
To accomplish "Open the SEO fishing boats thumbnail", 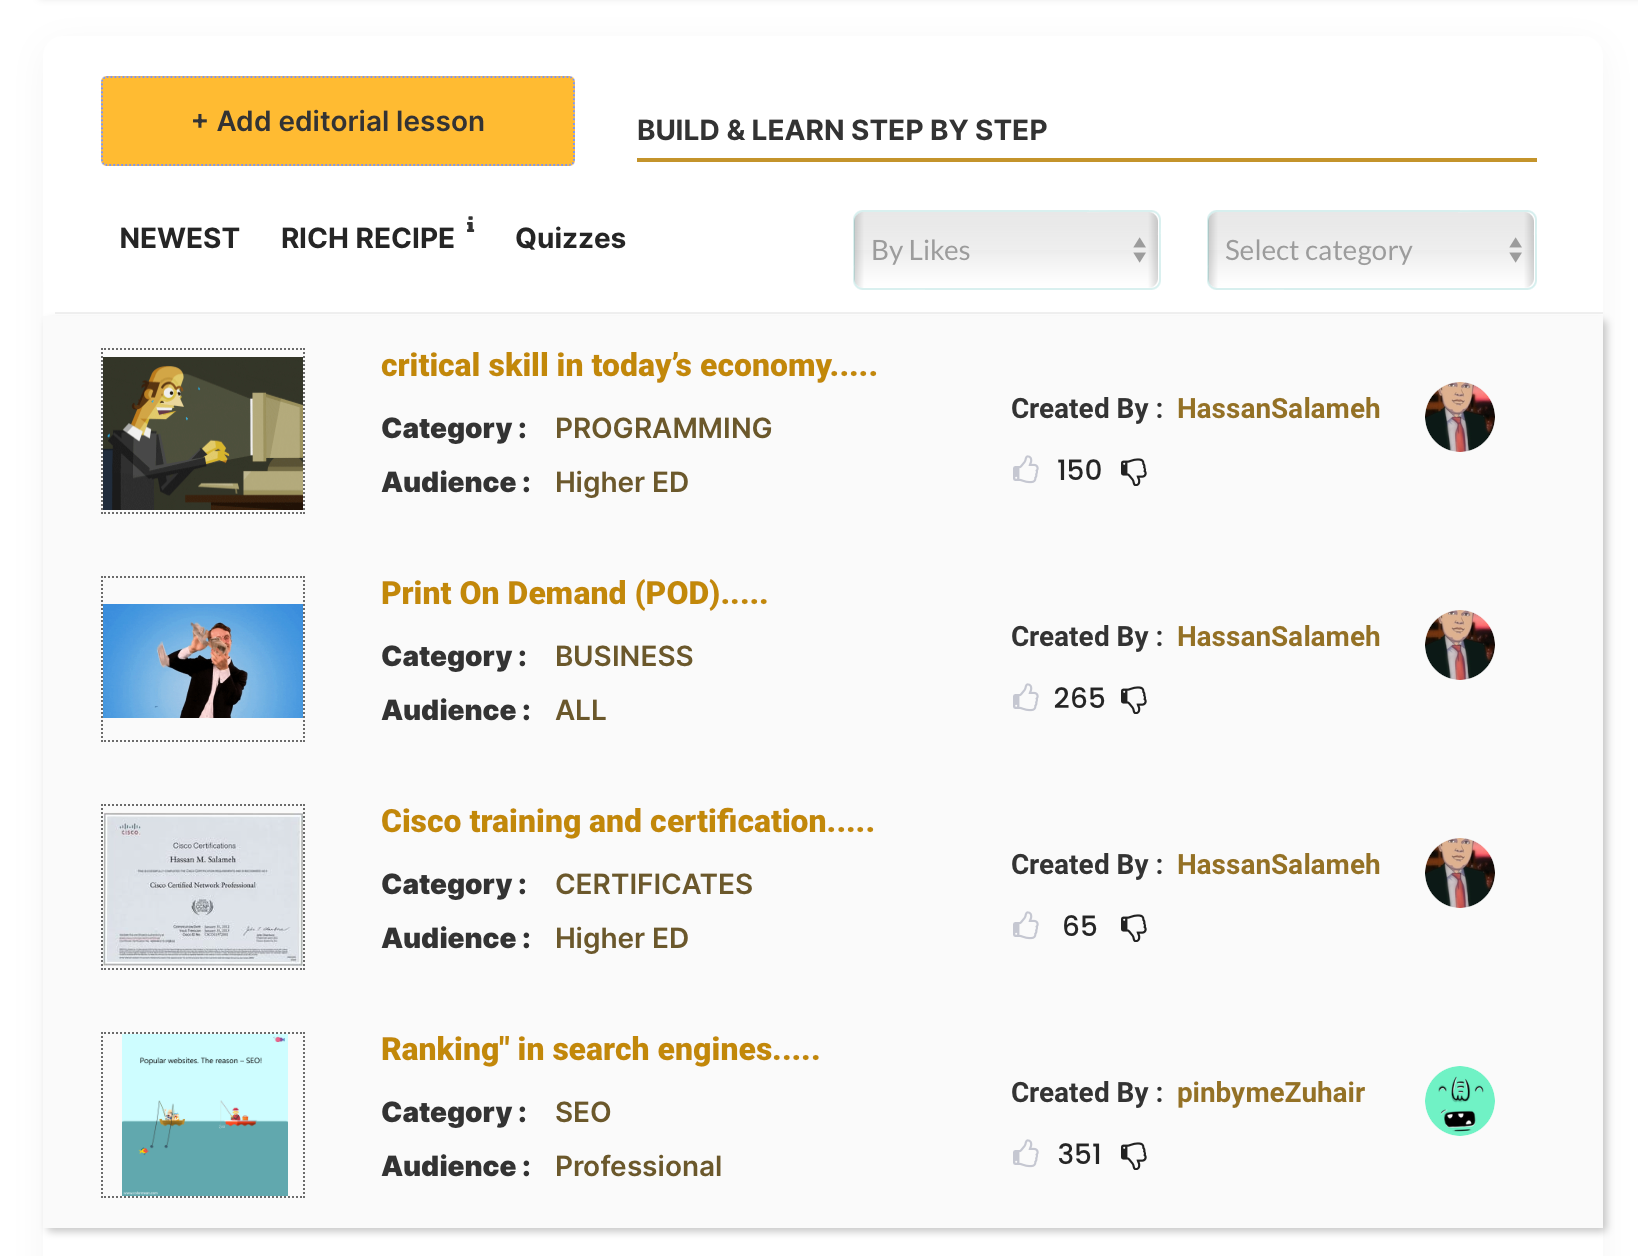I will click(x=203, y=1115).
